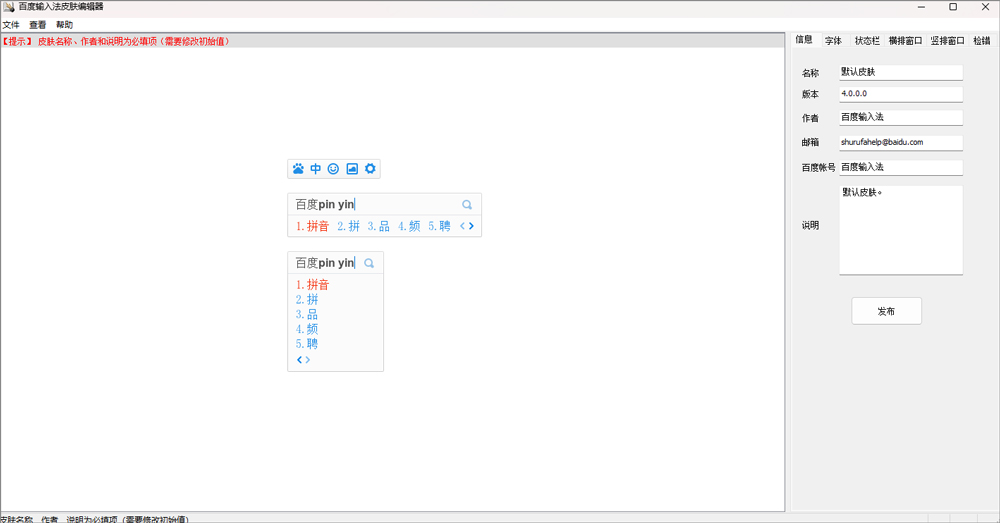The height and width of the screenshot is (523, 1000).
Task: Select candidate 2.拼 in vertical window
Action: 307,299
